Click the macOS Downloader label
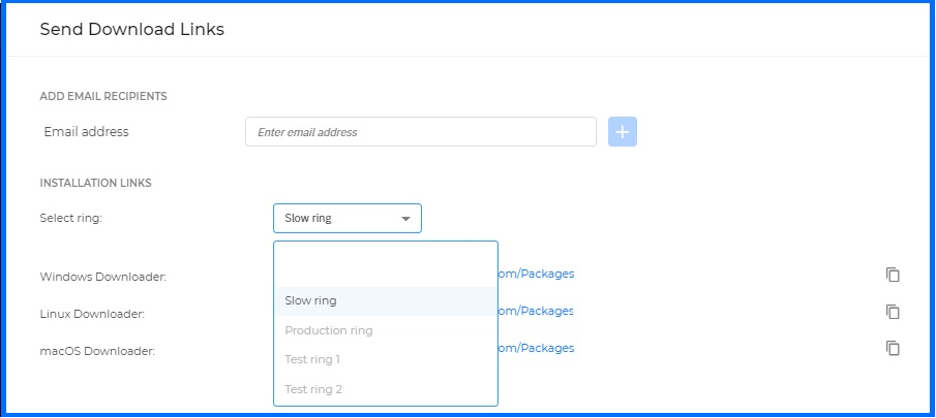The image size is (936, 418). [x=97, y=351]
